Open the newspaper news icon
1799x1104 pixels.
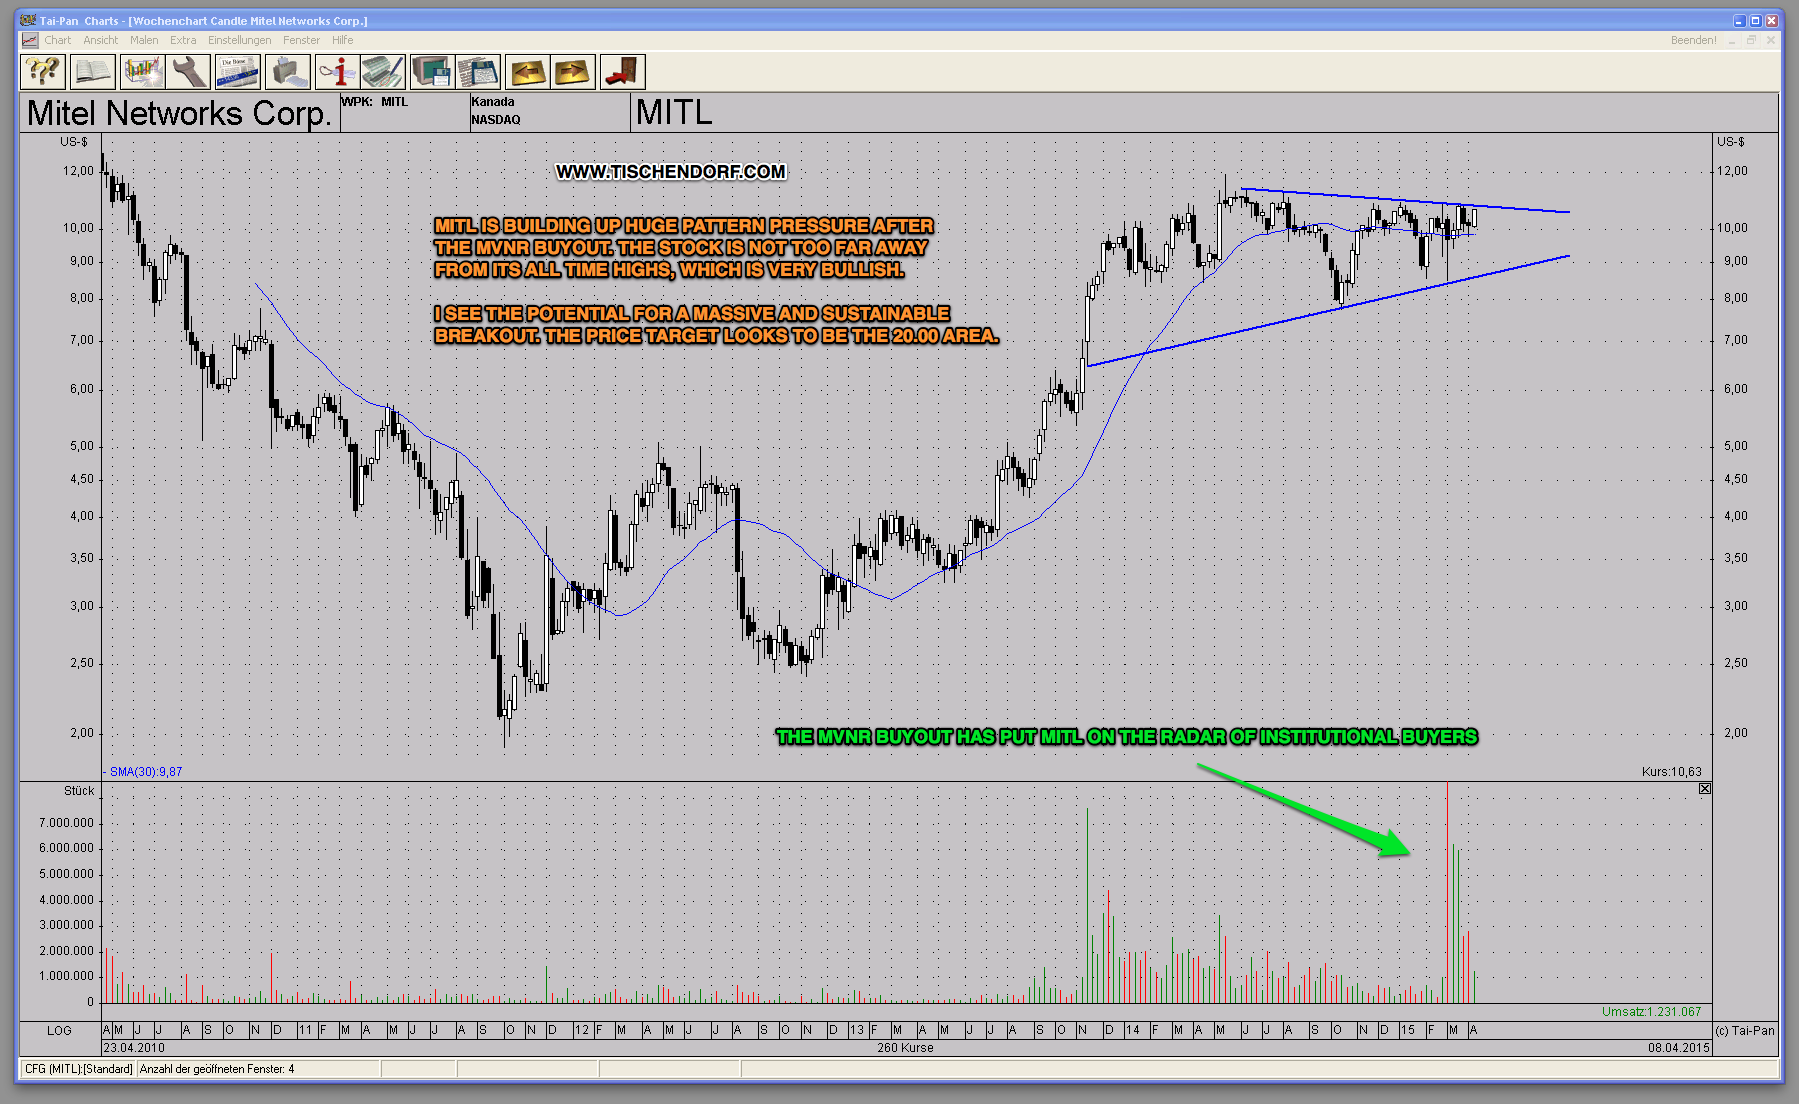click(x=238, y=72)
